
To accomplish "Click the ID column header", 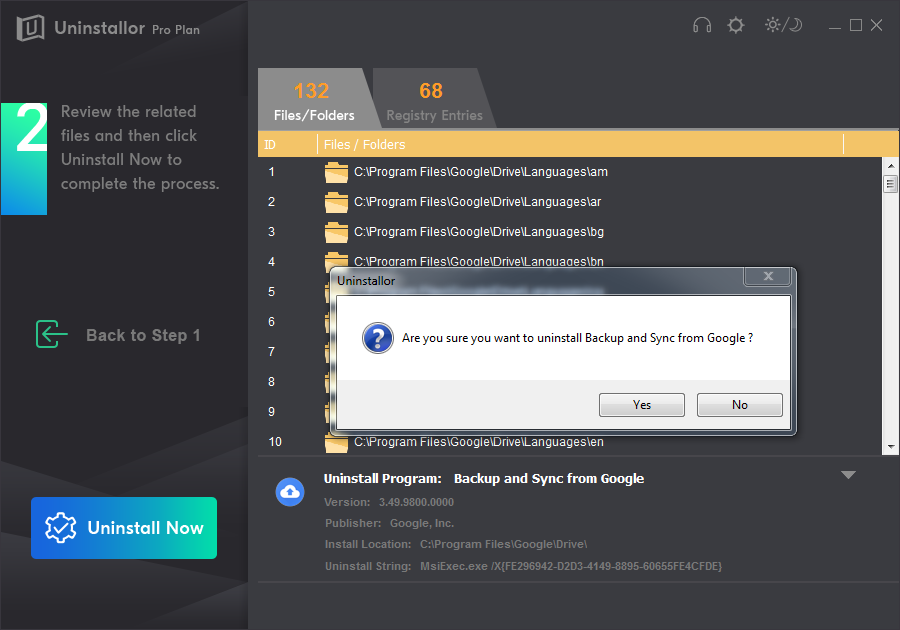I will [x=288, y=145].
